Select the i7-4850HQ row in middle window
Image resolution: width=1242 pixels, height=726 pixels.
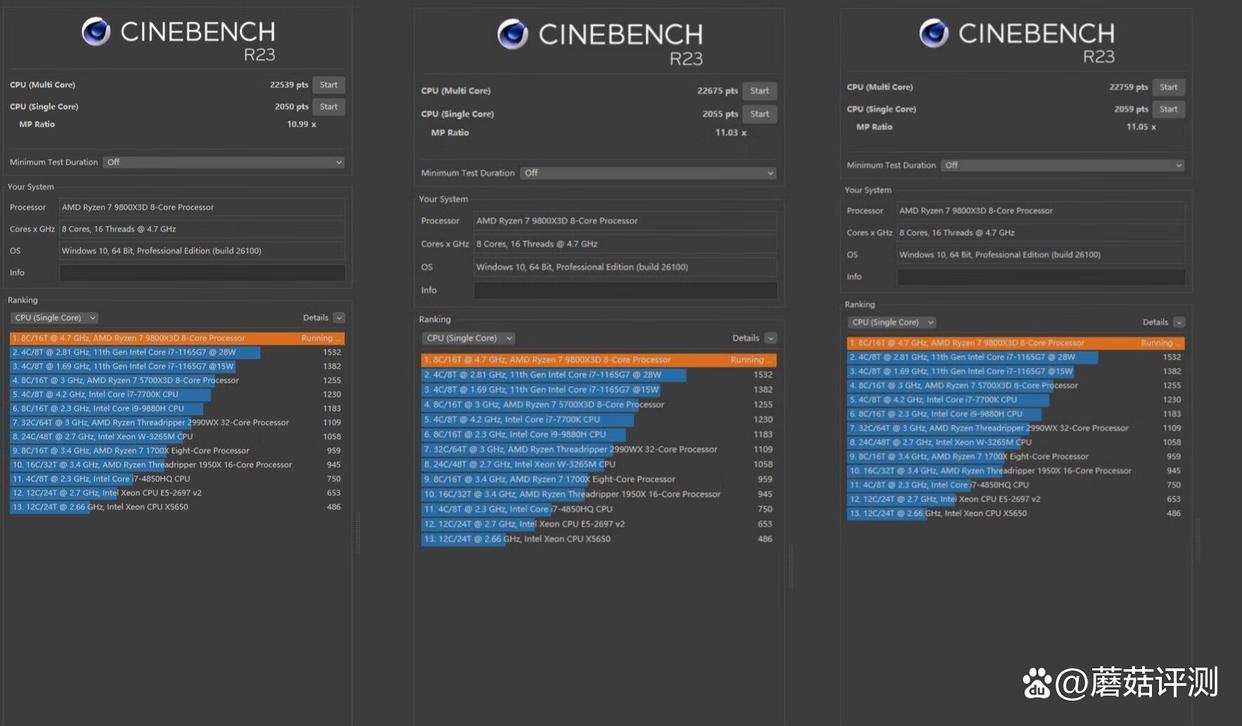599,509
